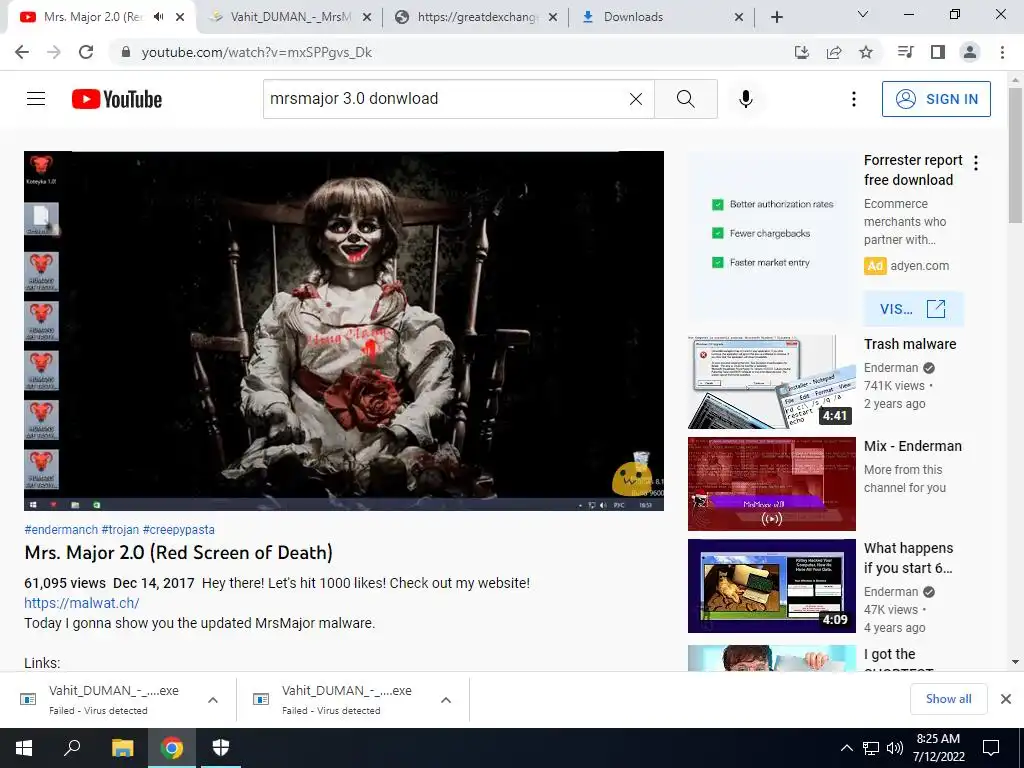Open the 'I got the' video title
Viewport: 1024px width, 768px height.
(889, 654)
